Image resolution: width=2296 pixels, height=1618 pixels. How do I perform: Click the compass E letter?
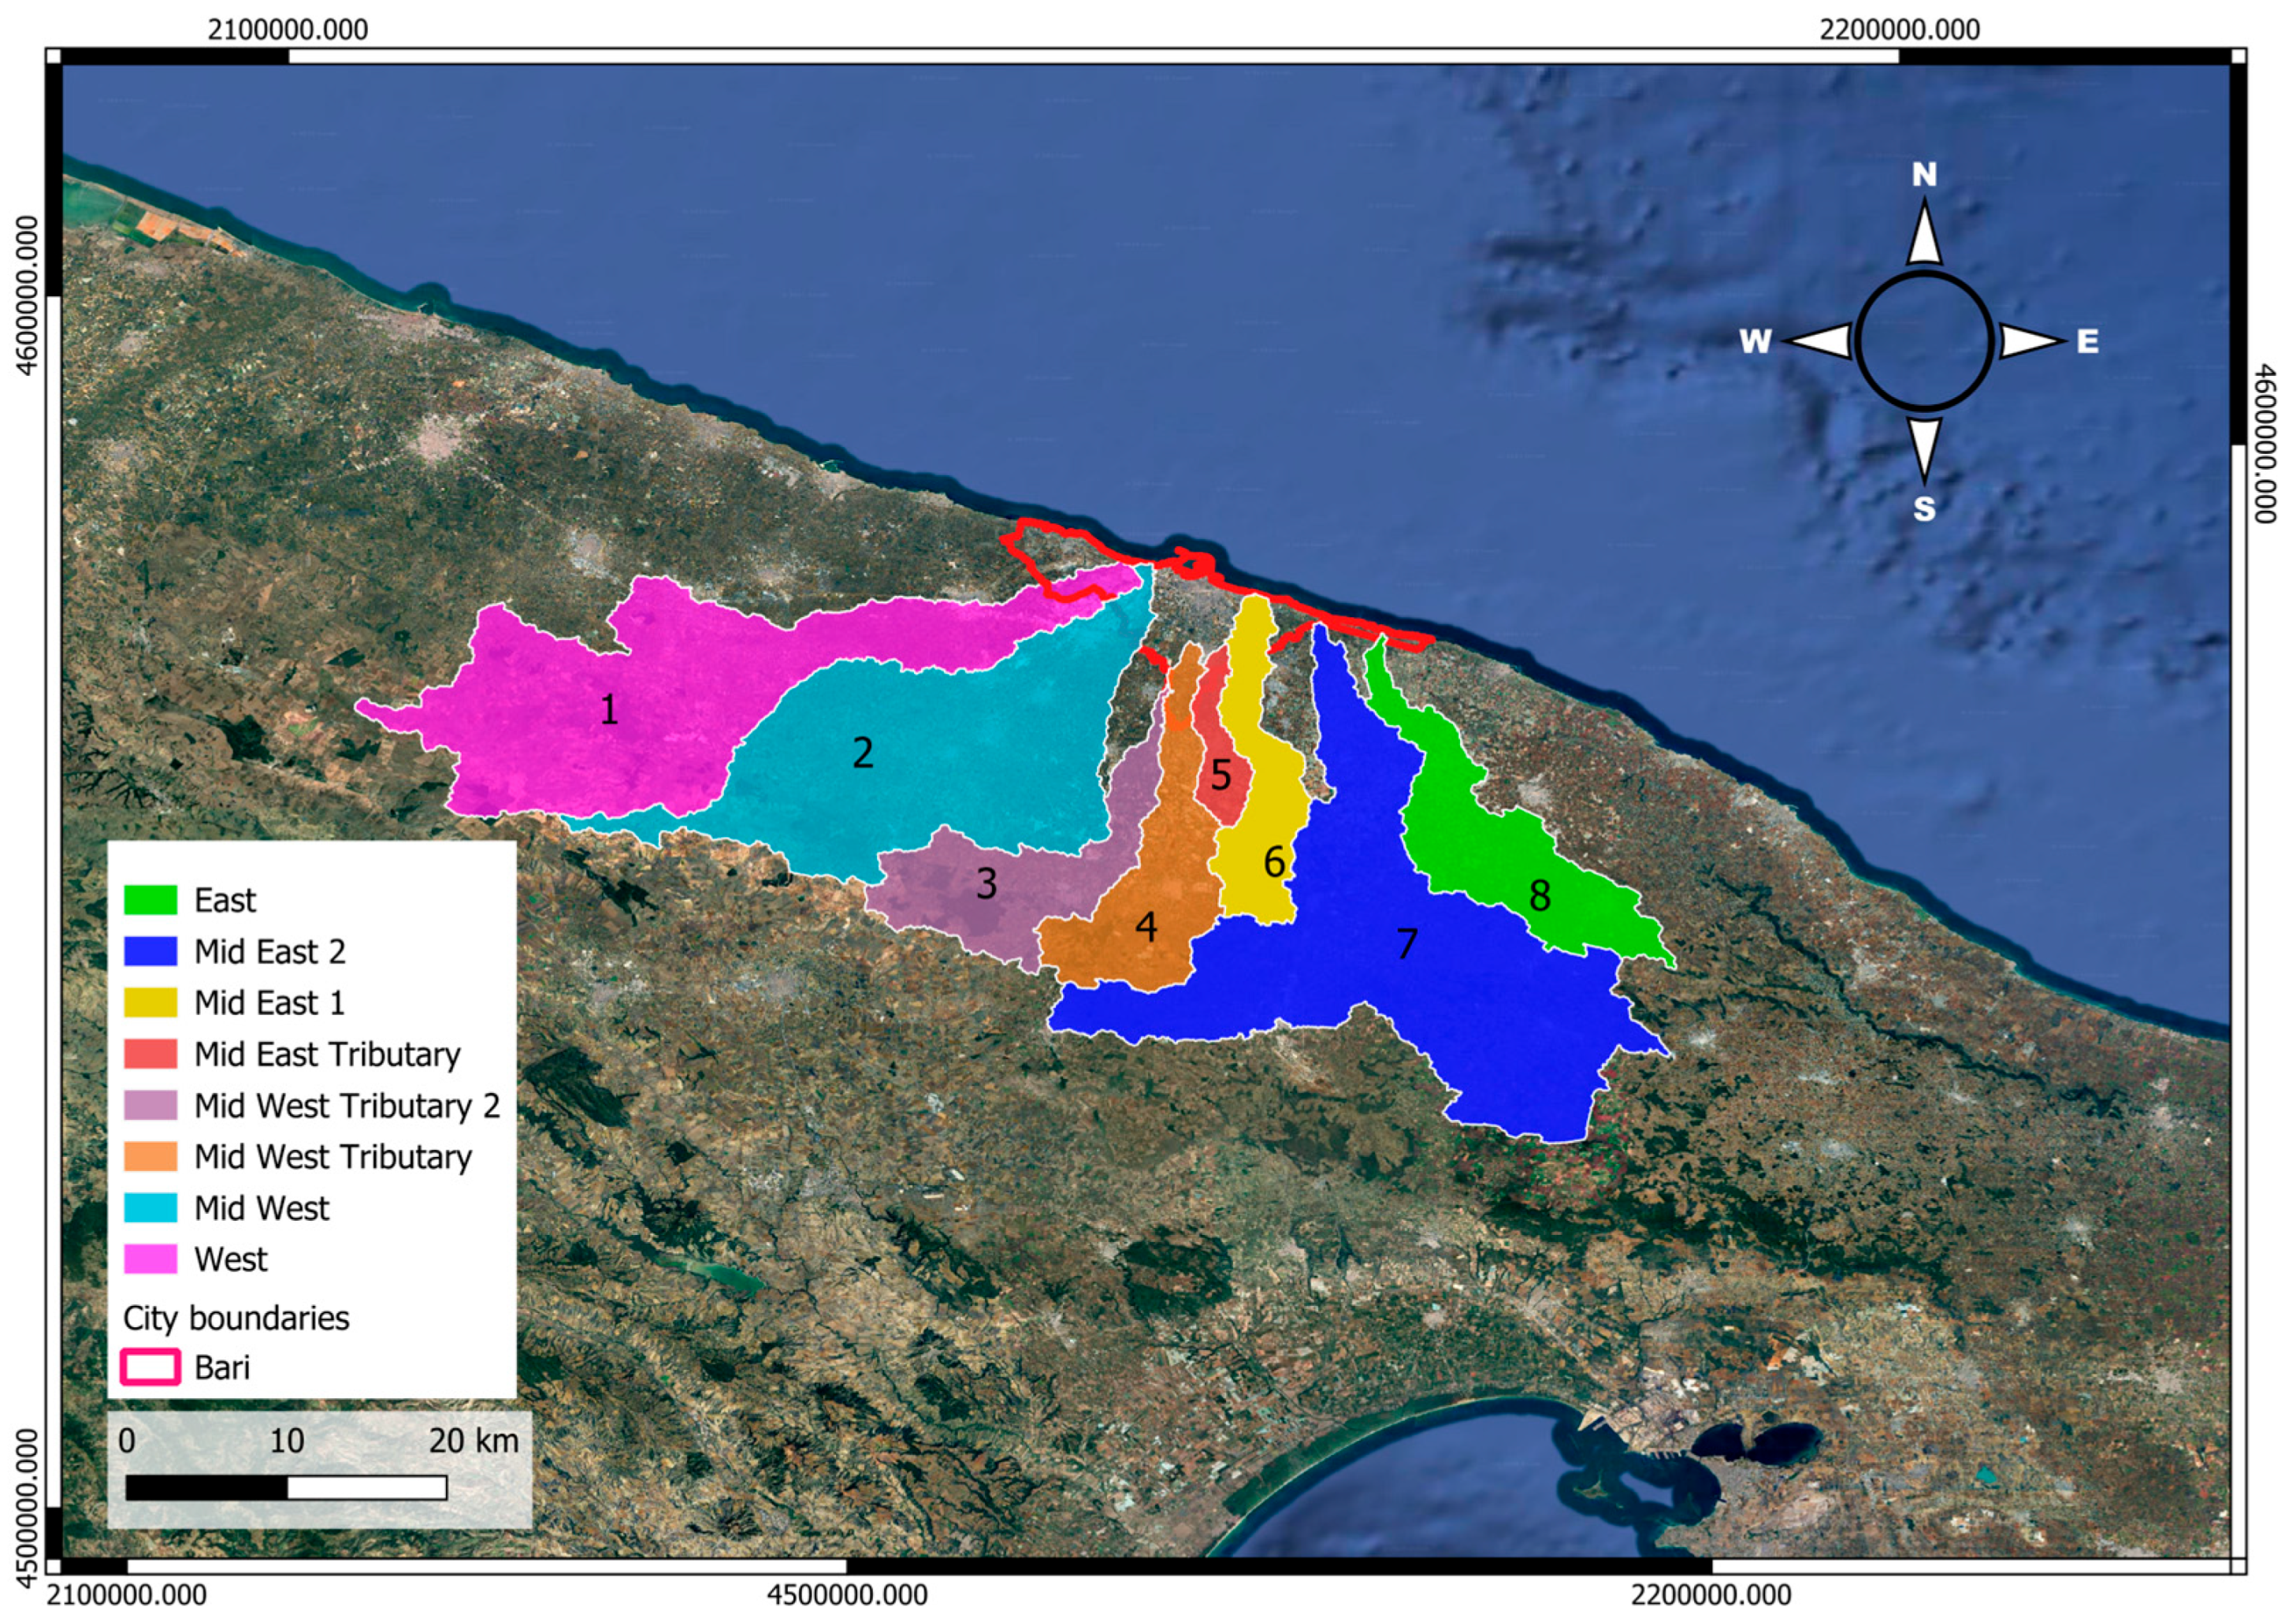(x=2087, y=342)
